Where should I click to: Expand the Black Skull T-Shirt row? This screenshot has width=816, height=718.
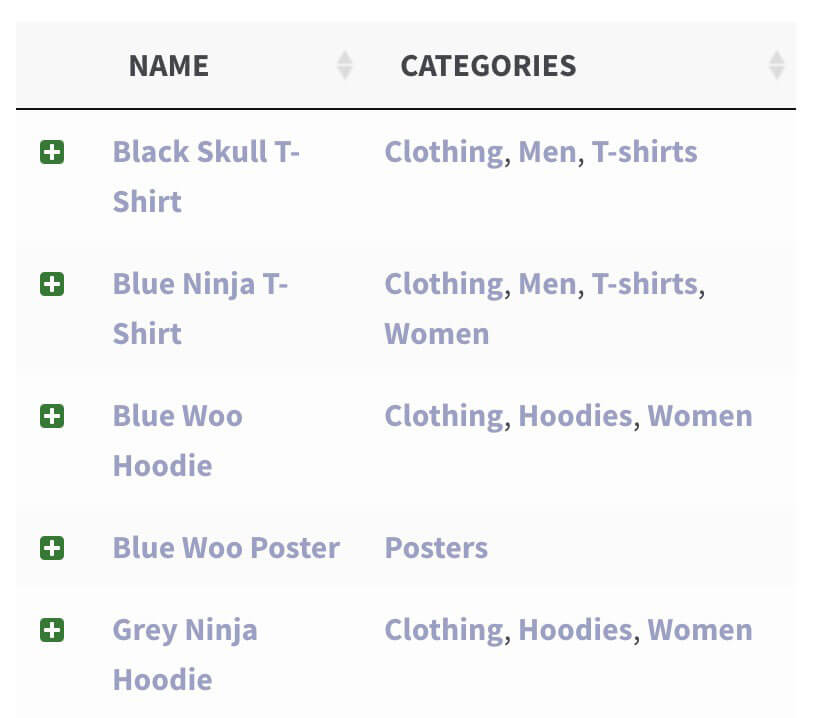(52, 153)
